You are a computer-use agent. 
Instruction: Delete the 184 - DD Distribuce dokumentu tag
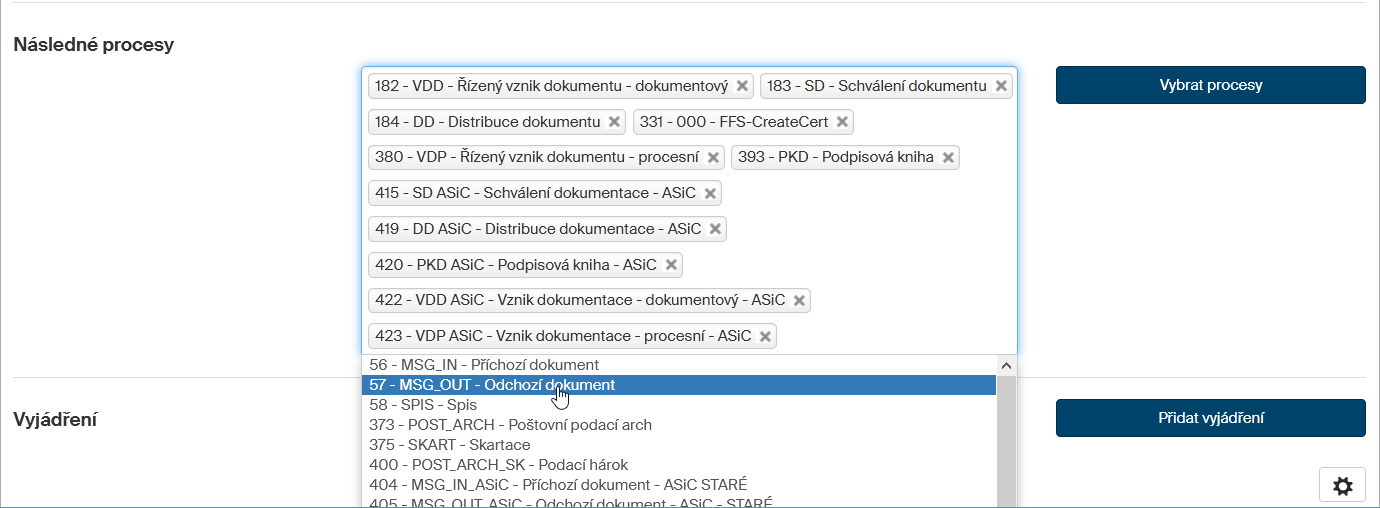click(614, 122)
